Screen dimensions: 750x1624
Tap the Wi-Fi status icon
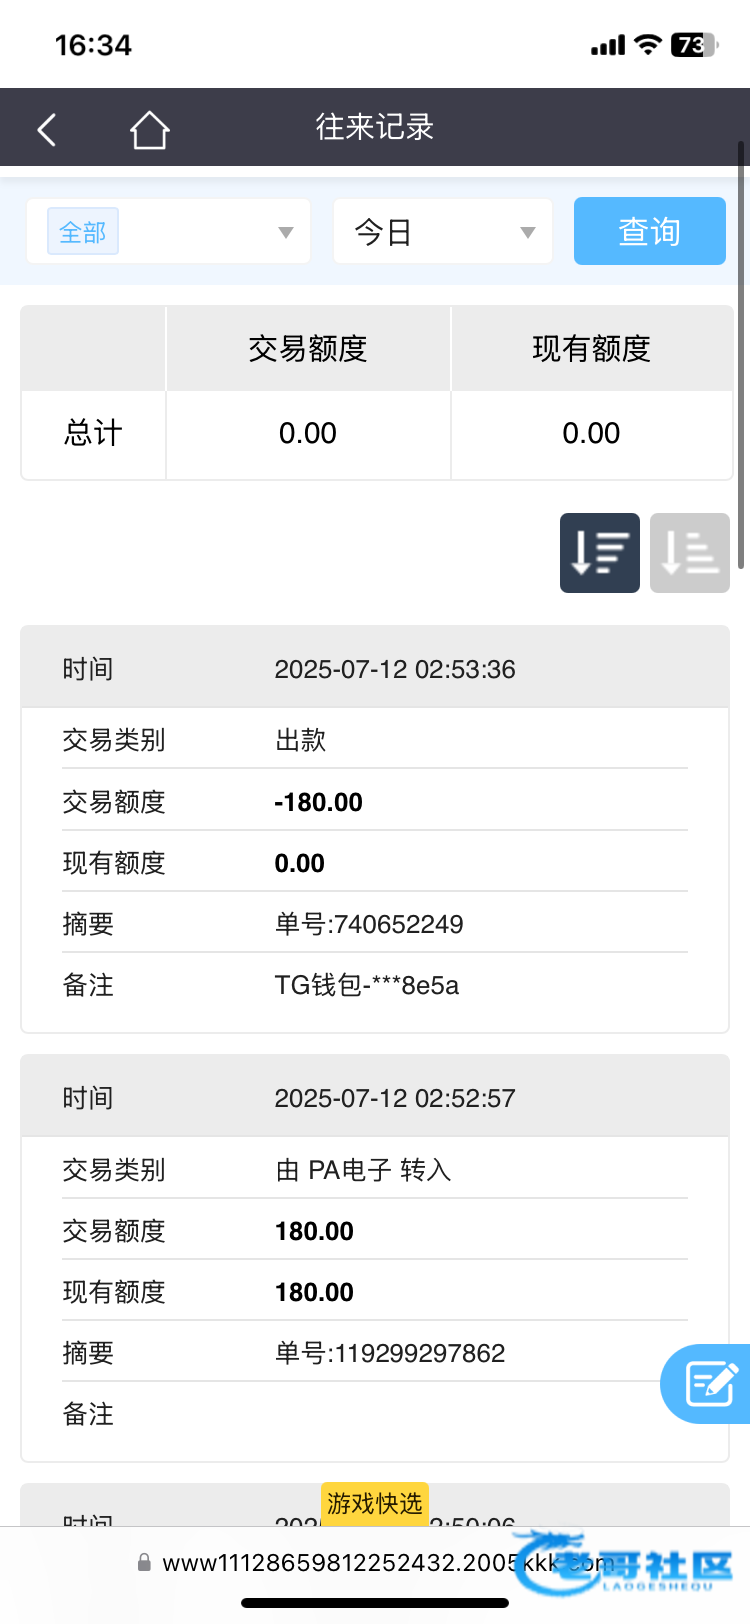[x=648, y=45]
